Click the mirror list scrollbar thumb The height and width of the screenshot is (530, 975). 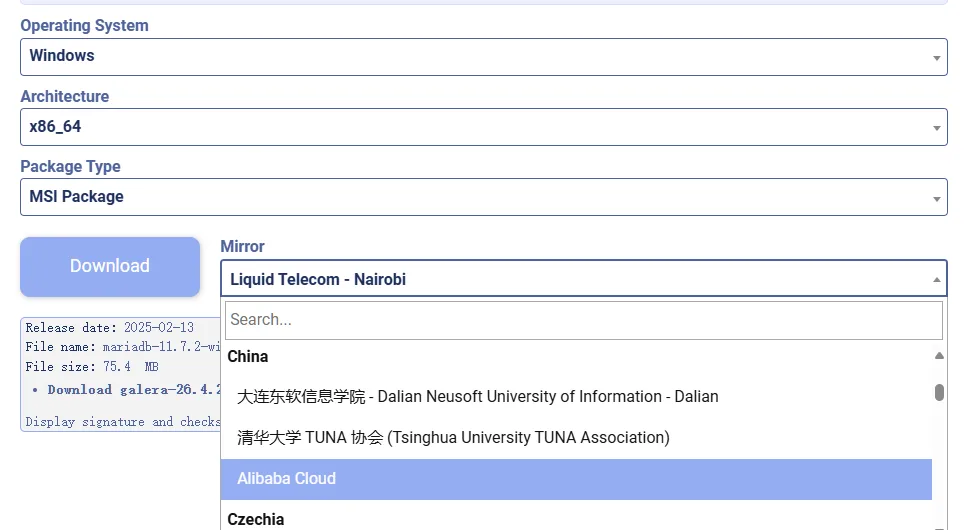939,393
